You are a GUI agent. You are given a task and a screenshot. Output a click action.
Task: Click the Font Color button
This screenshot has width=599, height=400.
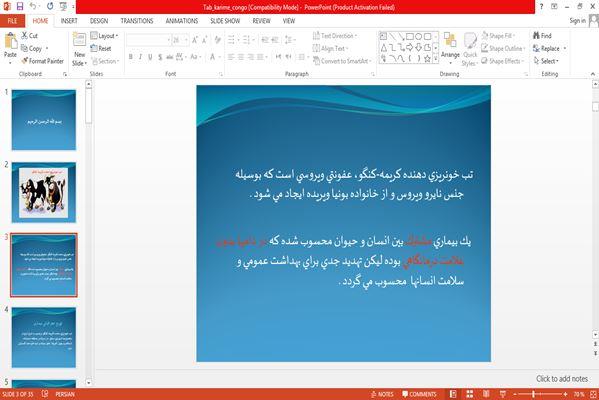pos(214,57)
